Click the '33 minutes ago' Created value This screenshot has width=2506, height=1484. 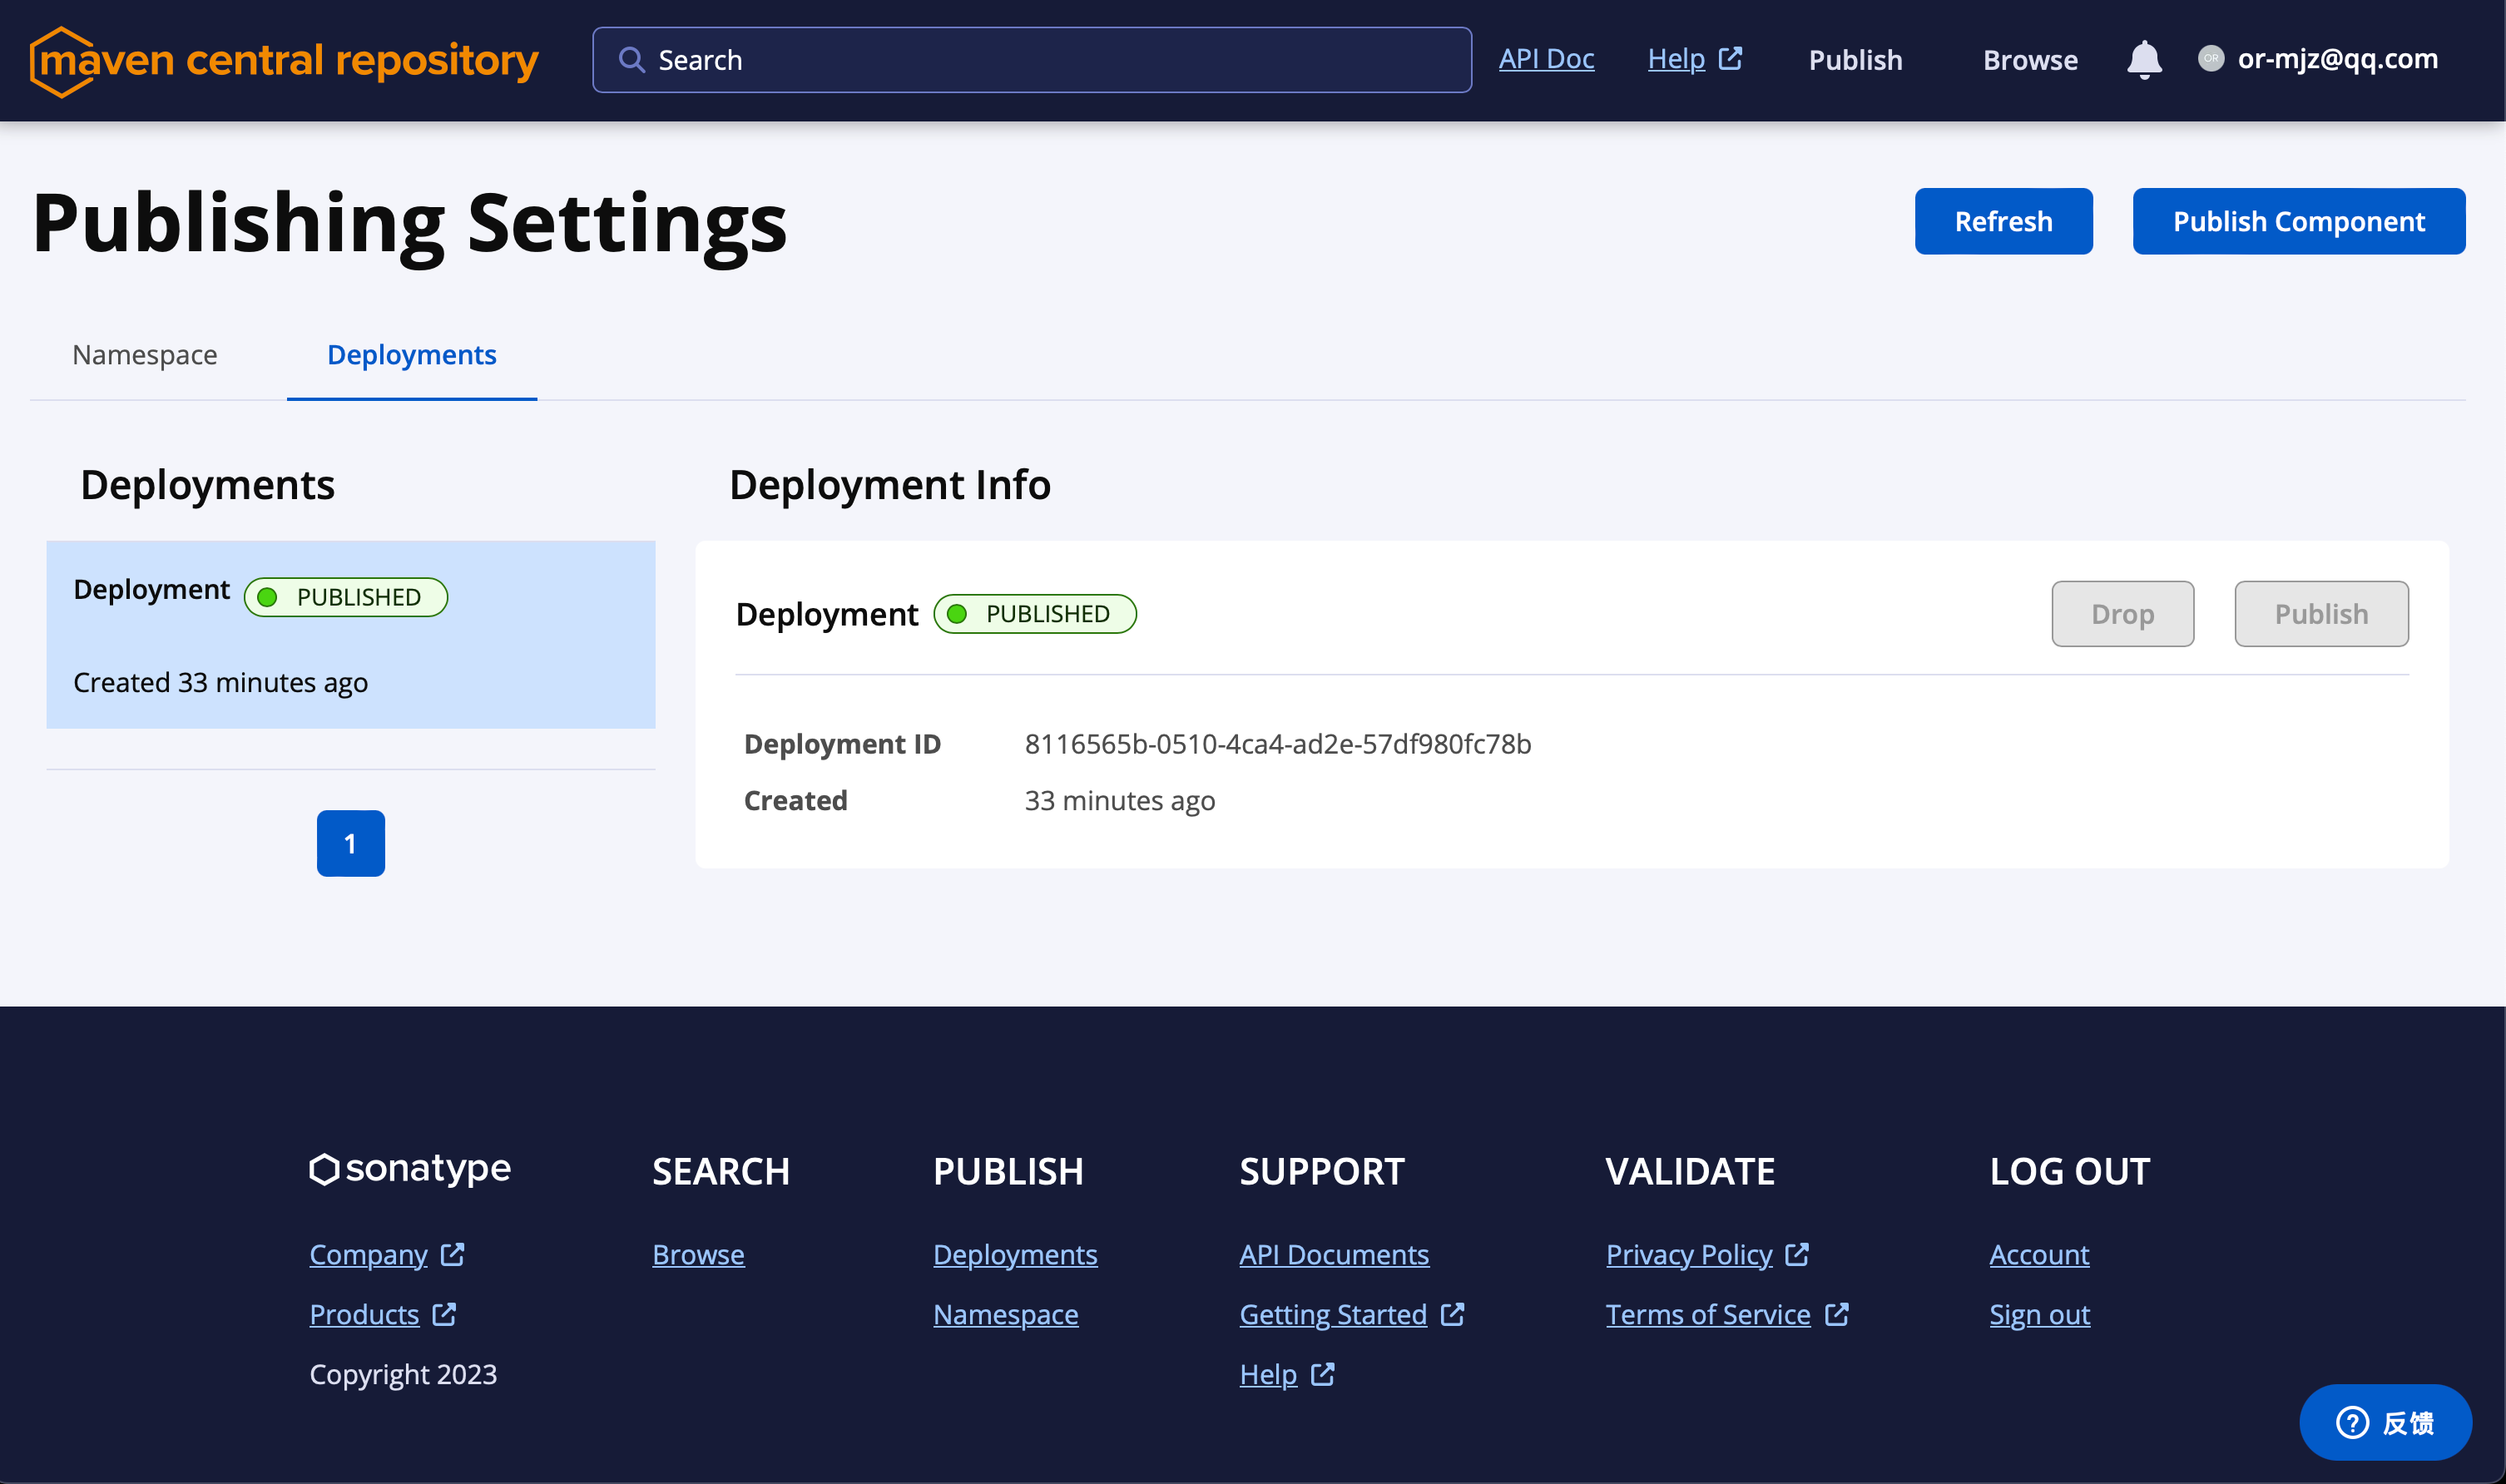1120,801
